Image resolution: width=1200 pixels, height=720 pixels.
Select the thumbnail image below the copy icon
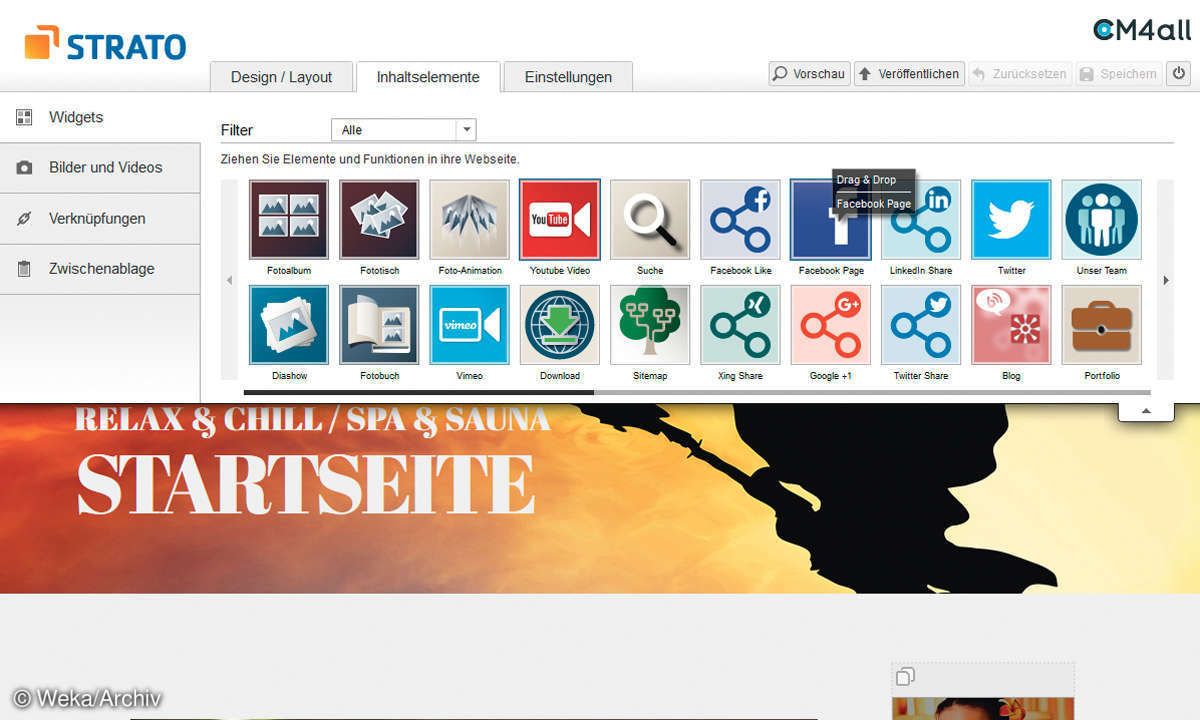pos(983,708)
